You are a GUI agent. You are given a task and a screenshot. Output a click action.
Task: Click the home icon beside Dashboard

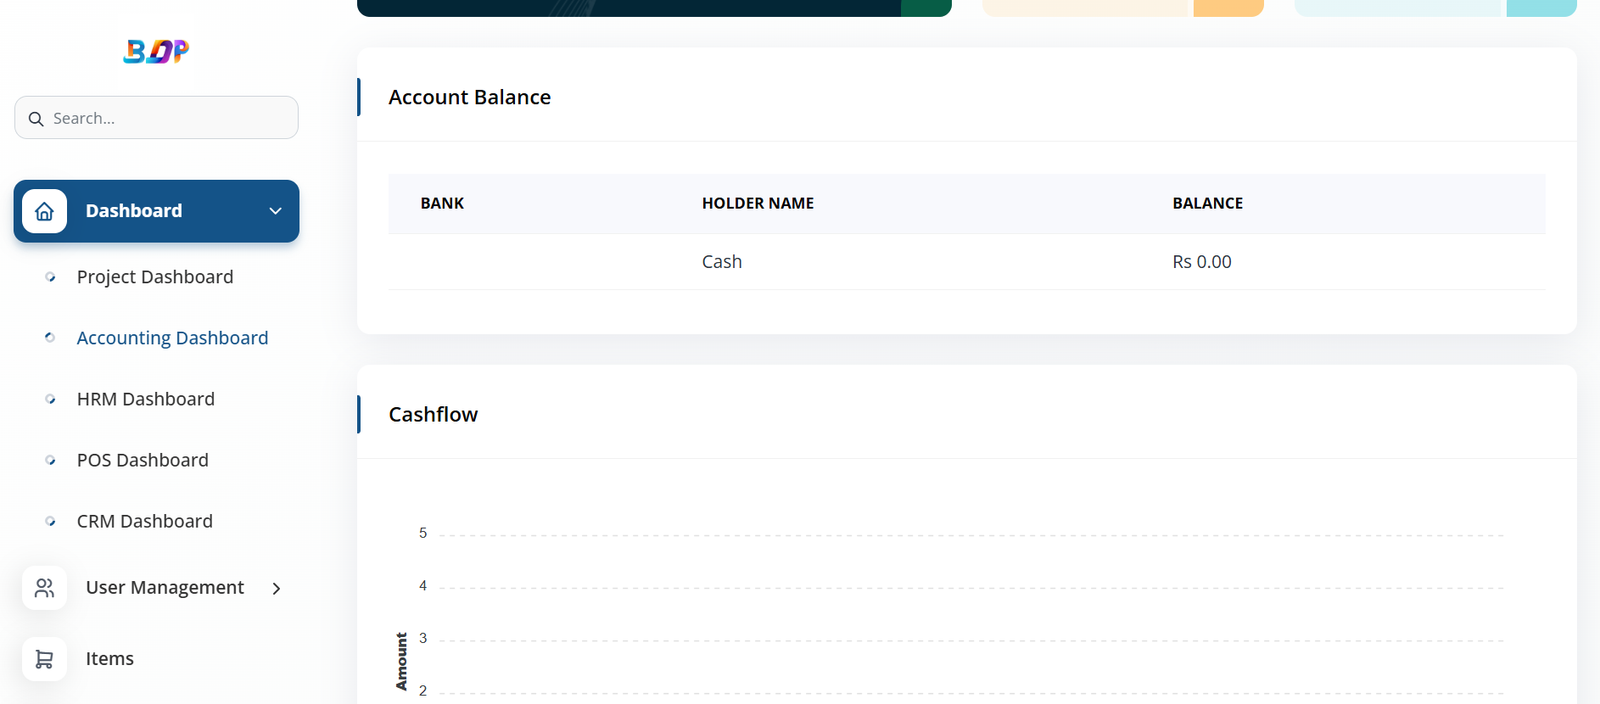(x=44, y=211)
